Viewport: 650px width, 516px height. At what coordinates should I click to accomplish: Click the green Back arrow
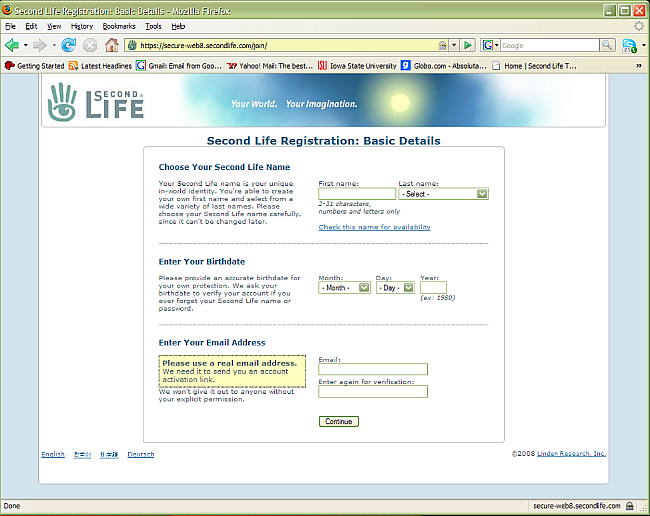[x=12, y=45]
